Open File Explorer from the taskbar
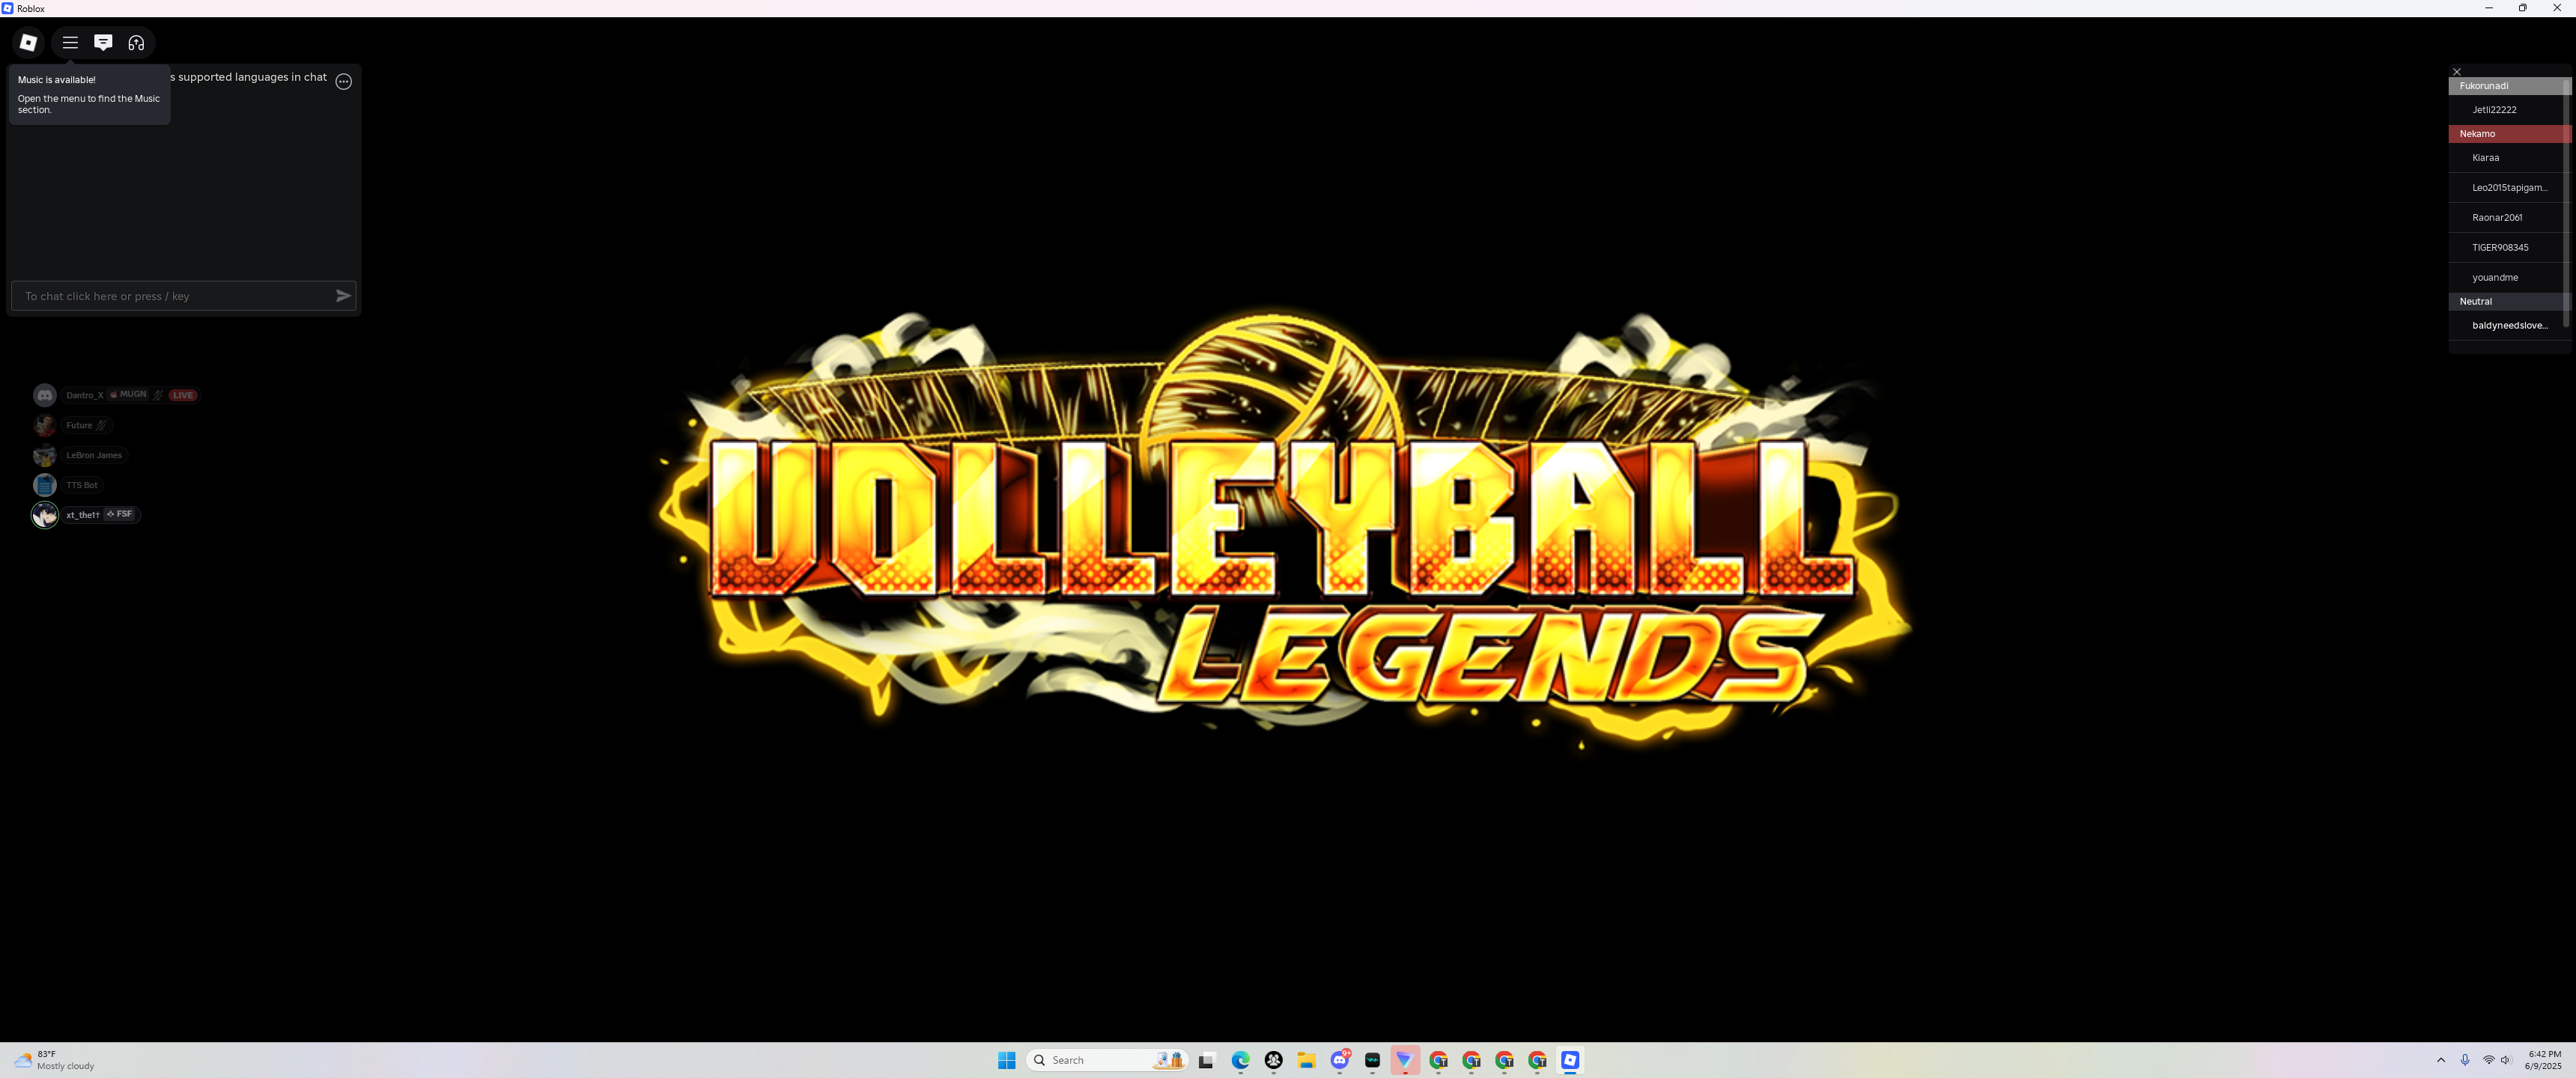This screenshot has height=1078, width=2576. coord(1306,1060)
